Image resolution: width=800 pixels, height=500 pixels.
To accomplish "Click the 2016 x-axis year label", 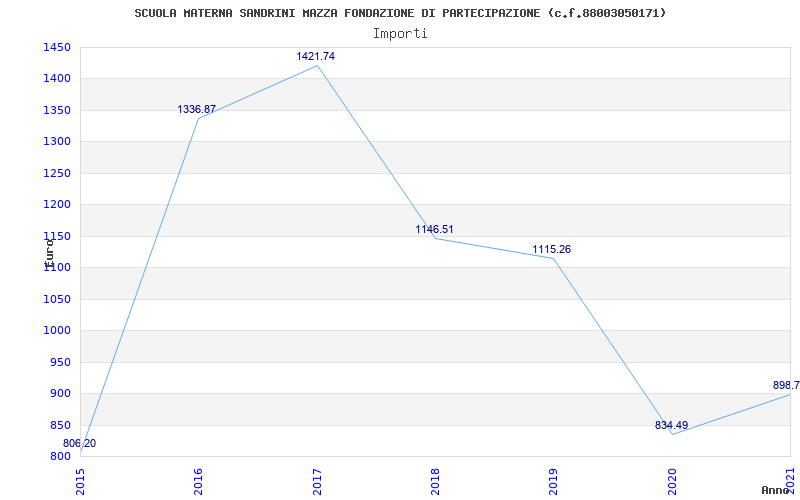I will point(198,482).
